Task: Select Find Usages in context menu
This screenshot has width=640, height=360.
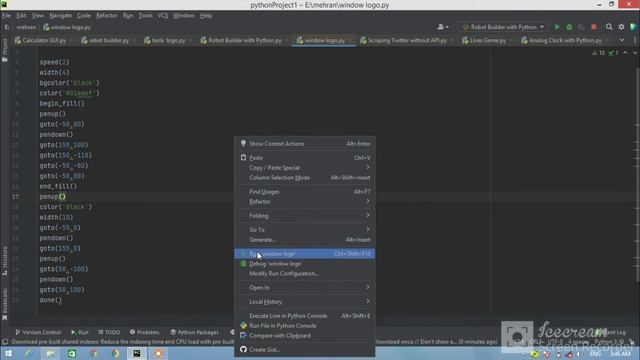Action: coord(304,191)
